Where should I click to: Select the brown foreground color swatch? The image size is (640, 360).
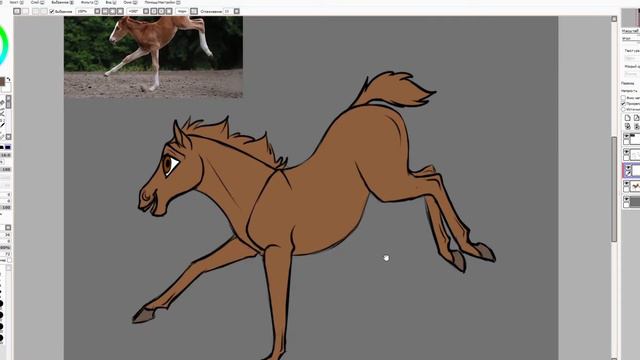pos(2,82)
